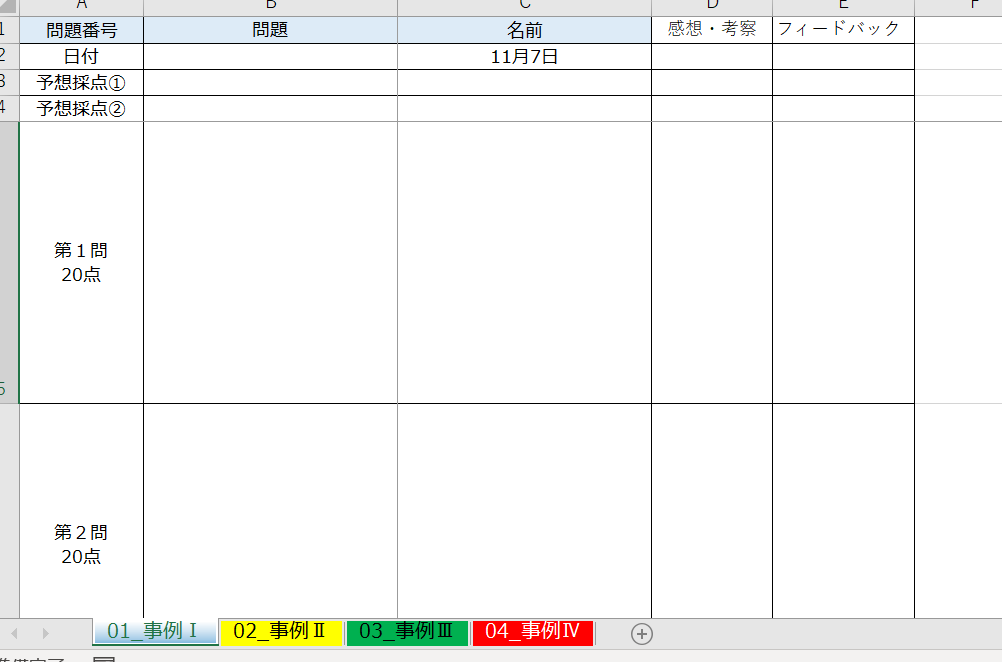
Task: Select row 5 header
Action: [x=9, y=263]
